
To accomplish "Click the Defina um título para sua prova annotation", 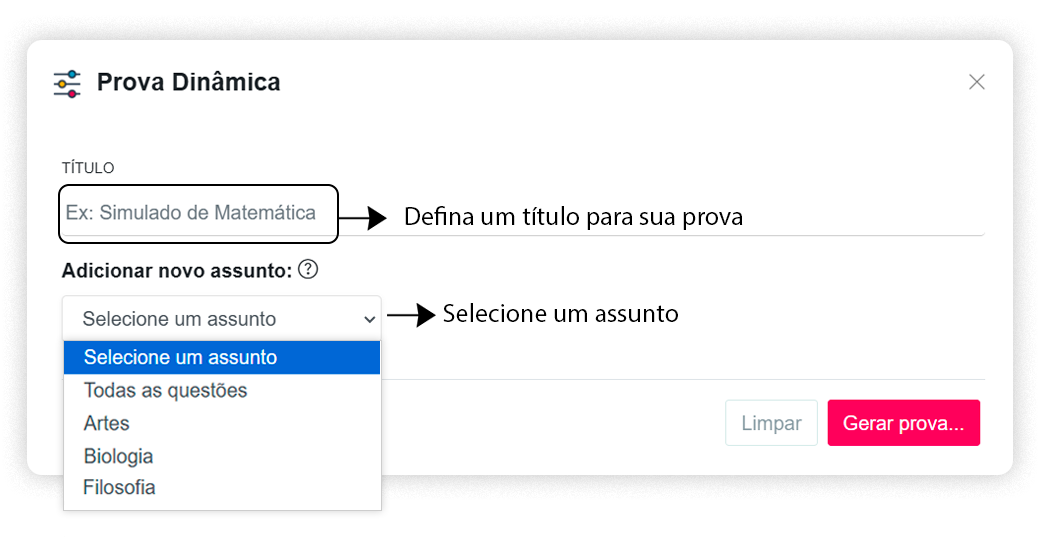I will tap(573, 217).
